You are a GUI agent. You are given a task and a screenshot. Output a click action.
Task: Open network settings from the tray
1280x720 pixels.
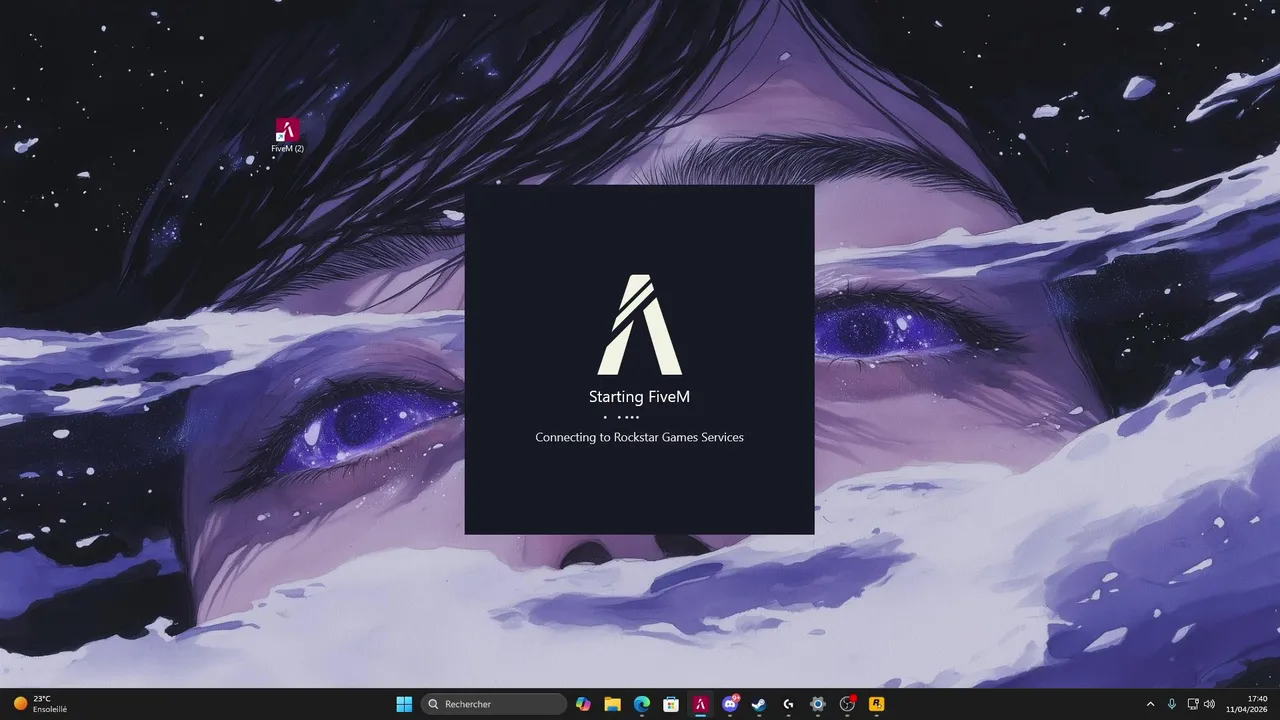[x=1193, y=704]
